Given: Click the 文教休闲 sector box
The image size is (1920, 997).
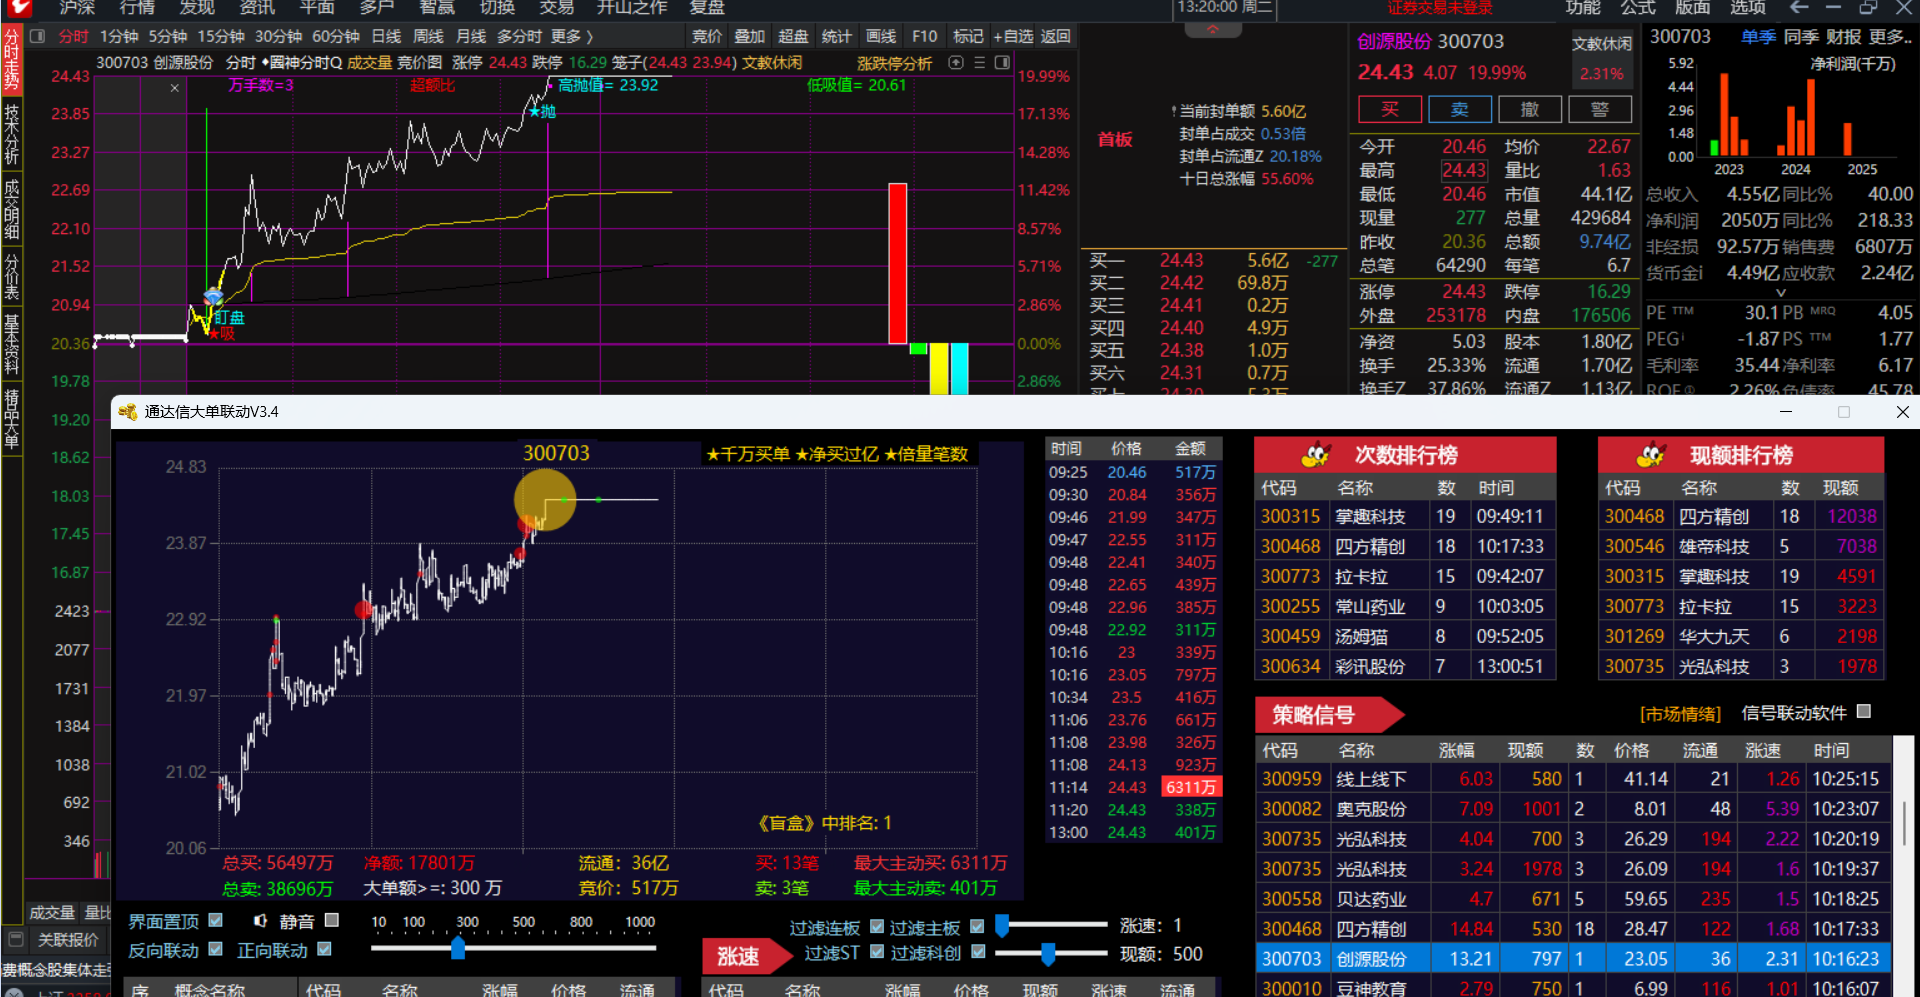Looking at the screenshot, I should [x=1602, y=58].
